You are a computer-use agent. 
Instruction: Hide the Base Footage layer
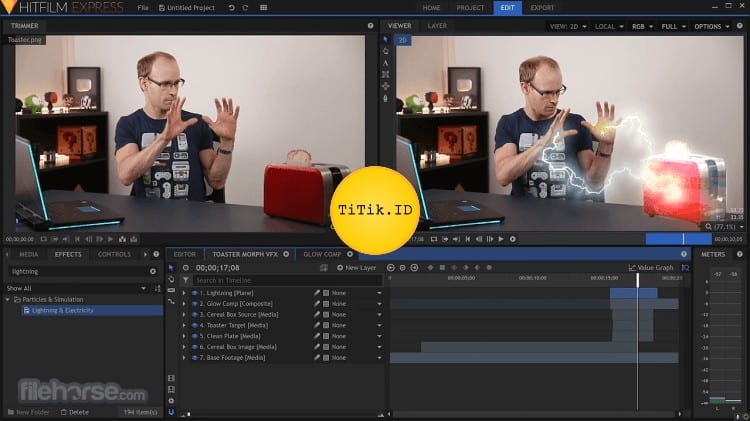point(195,357)
